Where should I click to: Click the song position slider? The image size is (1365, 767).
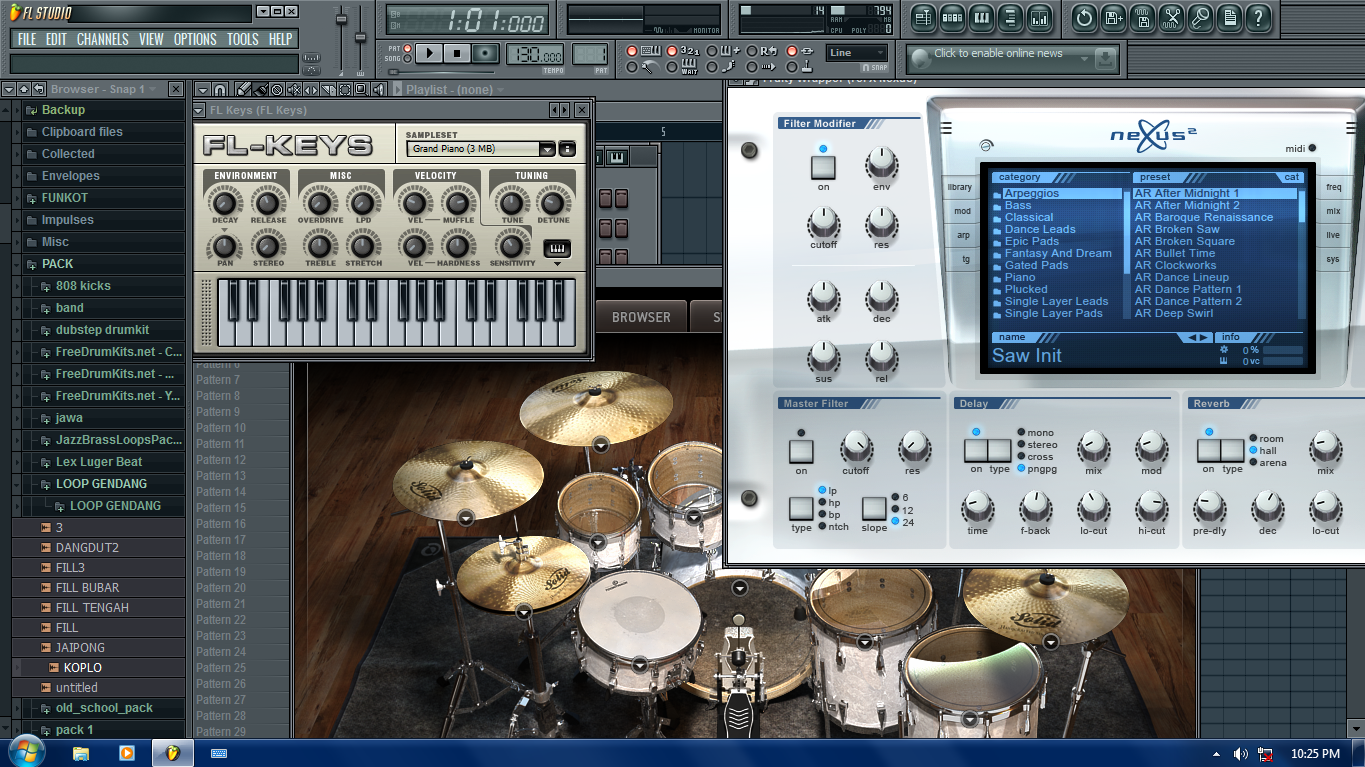point(440,72)
